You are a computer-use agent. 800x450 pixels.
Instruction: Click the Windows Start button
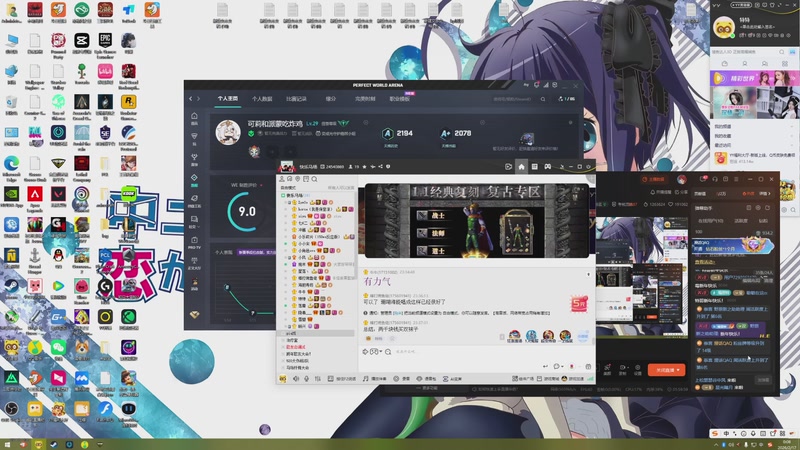(x=7, y=444)
